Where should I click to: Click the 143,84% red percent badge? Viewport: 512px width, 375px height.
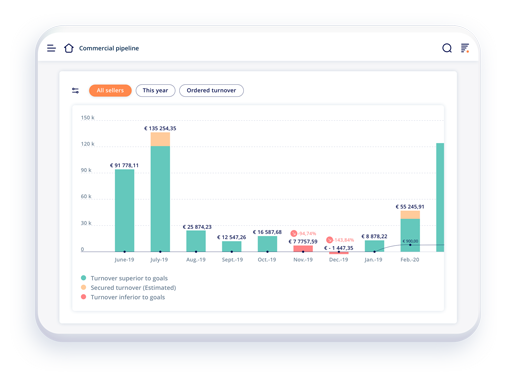[340, 240]
